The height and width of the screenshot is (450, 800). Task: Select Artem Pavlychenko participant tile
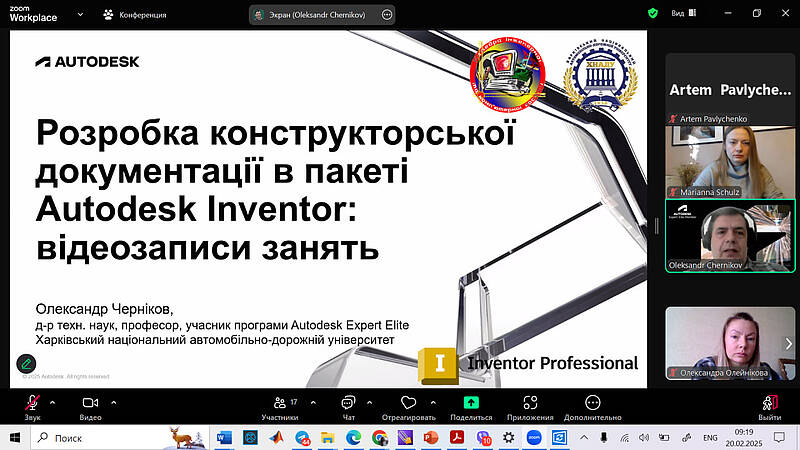(730, 89)
